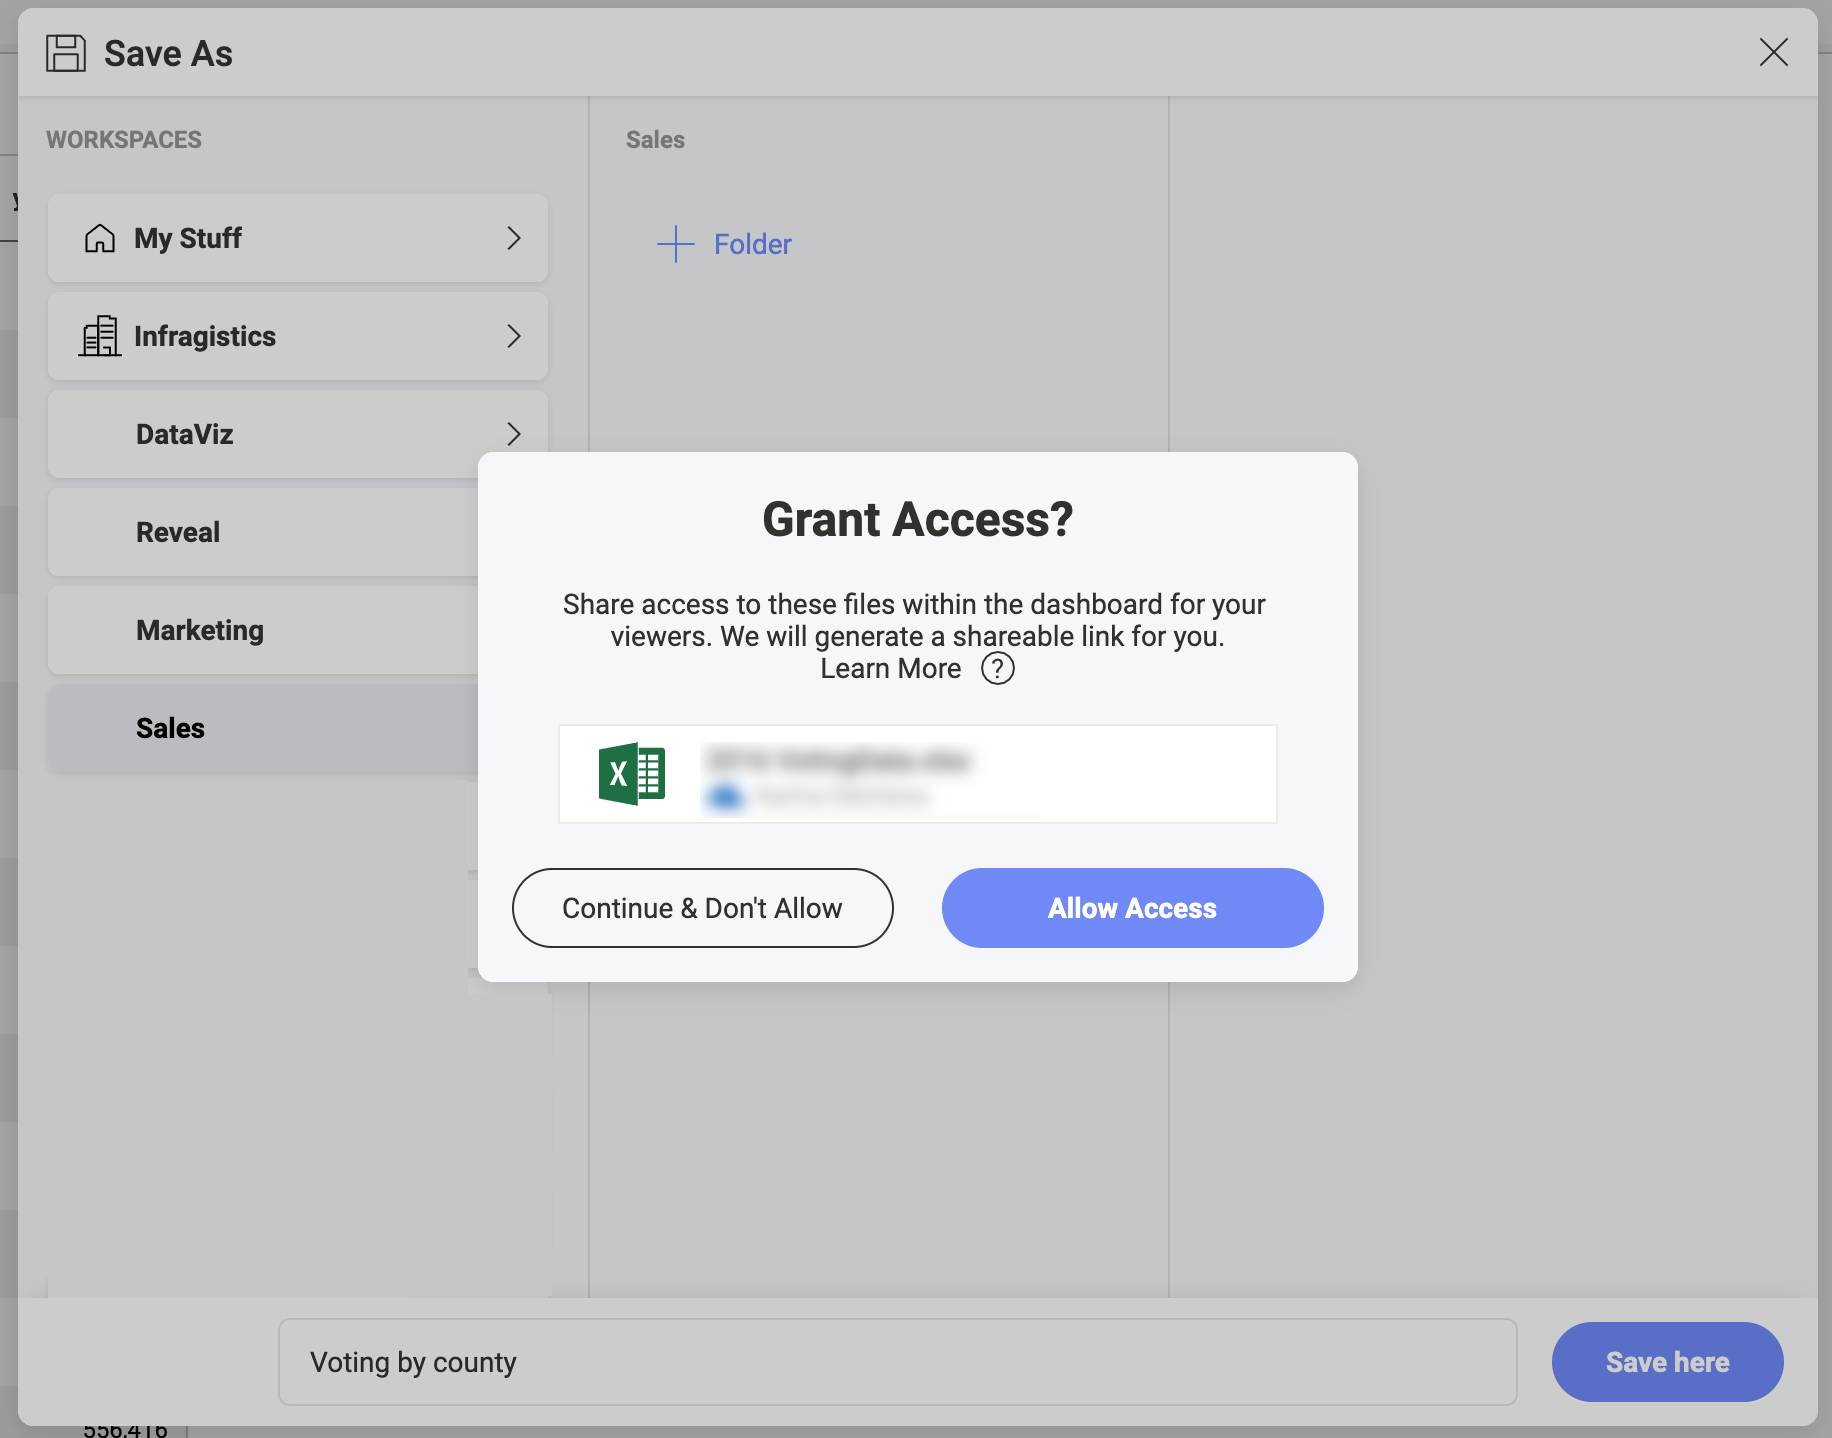Viewport: 1832px width, 1438px height.
Task: Select the Excel file icon in dialog
Action: 631,774
